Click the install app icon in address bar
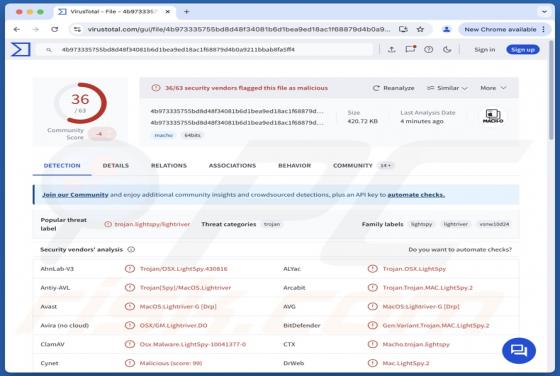The image size is (560, 376). pyautogui.click(x=403, y=29)
